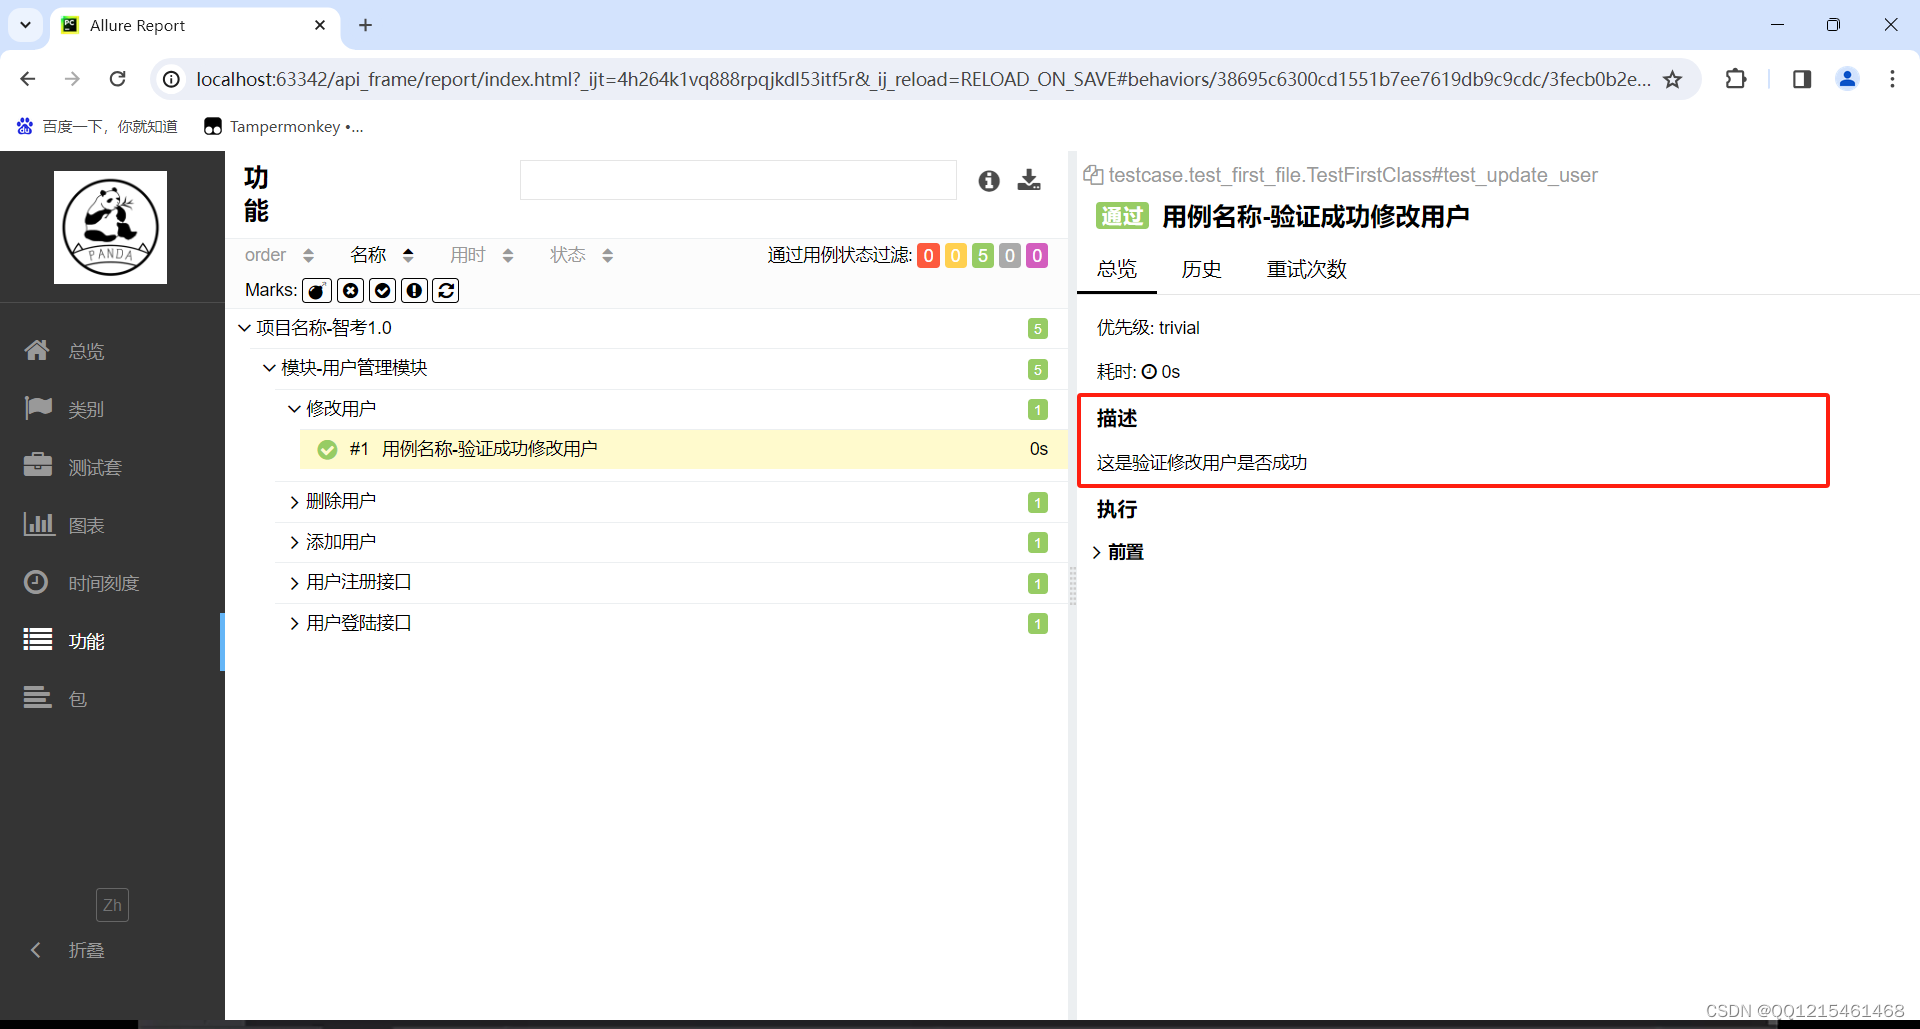Screen dimensions: 1920x1029
Task: Click the 这是验证修改用户是否成功 description text
Action: pyautogui.click(x=1202, y=463)
